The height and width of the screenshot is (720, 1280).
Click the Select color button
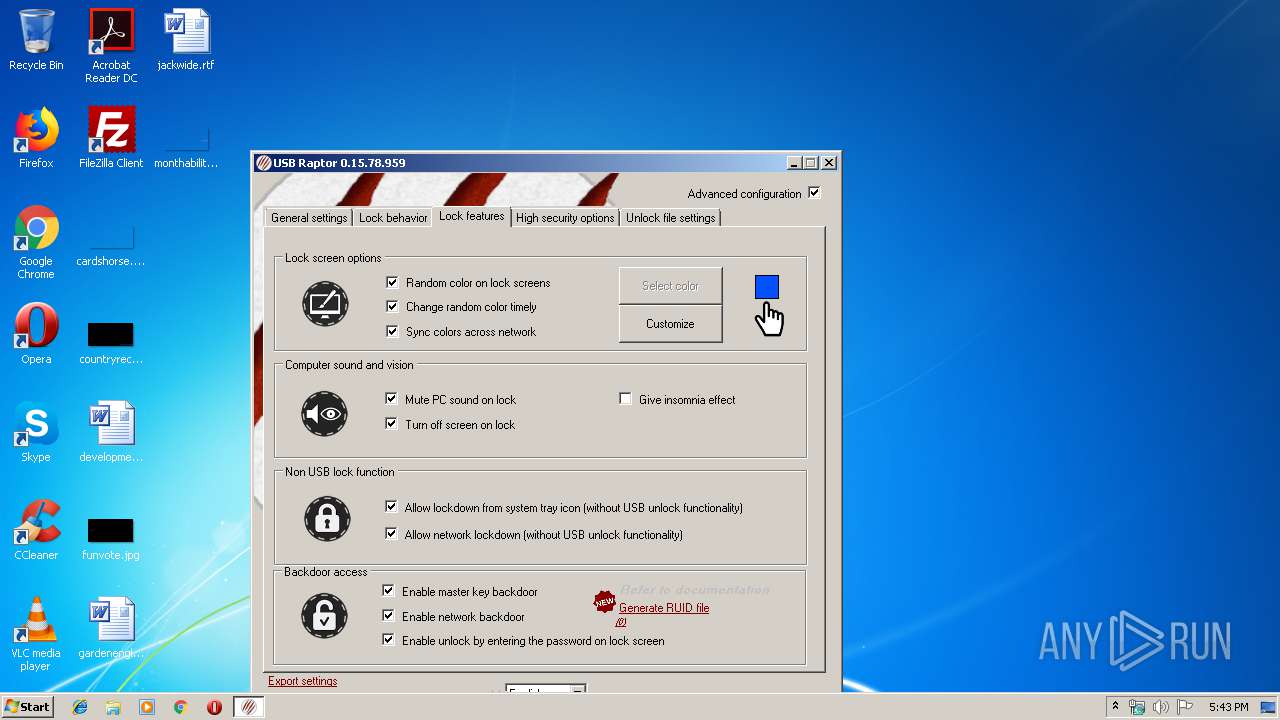tap(670, 286)
